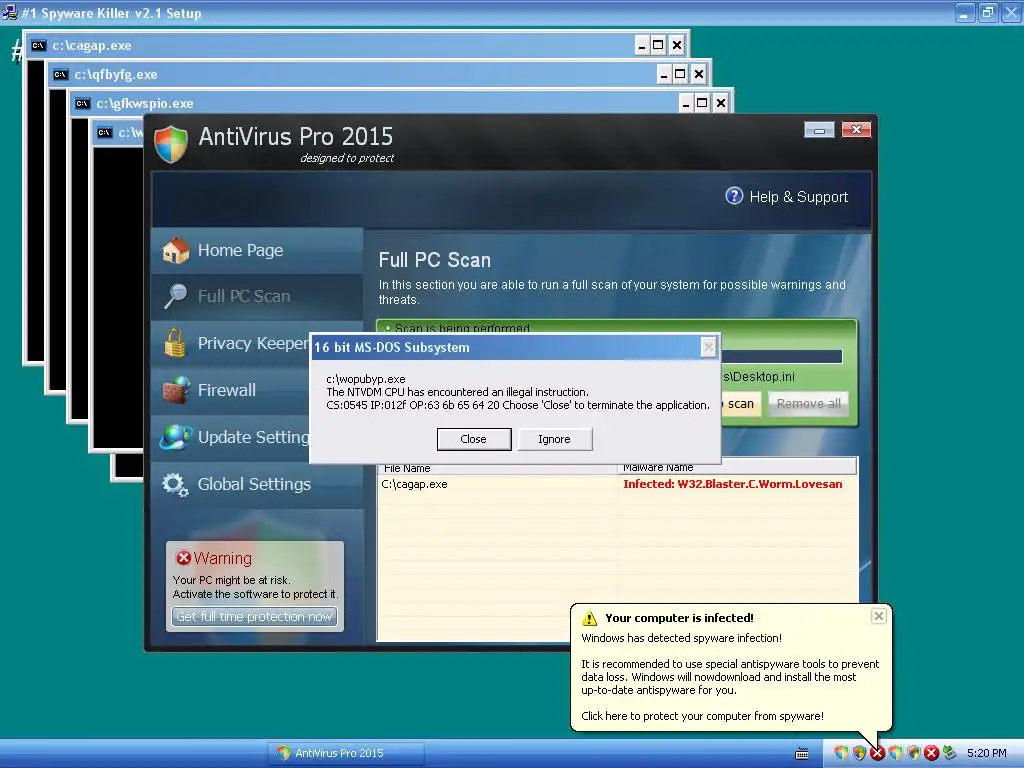Click the yellow warning triangle in the balloon
This screenshot has width=1024, height=768.
[590, 618]
